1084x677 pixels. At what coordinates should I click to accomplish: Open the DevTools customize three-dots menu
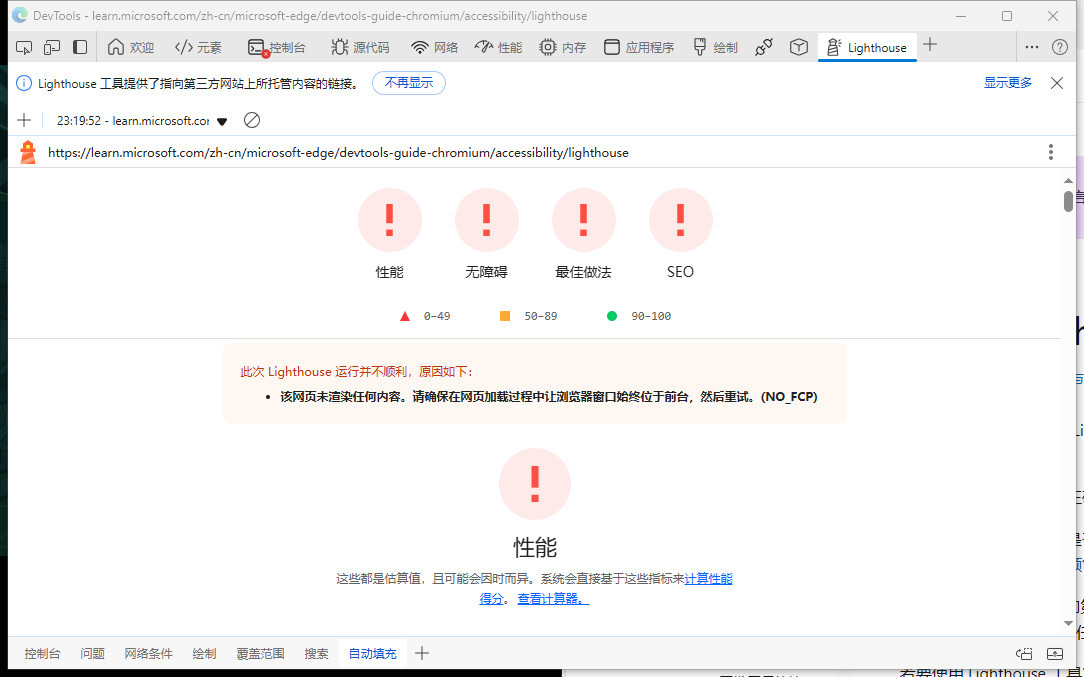pyautogui.click(x=1032, y=47)
